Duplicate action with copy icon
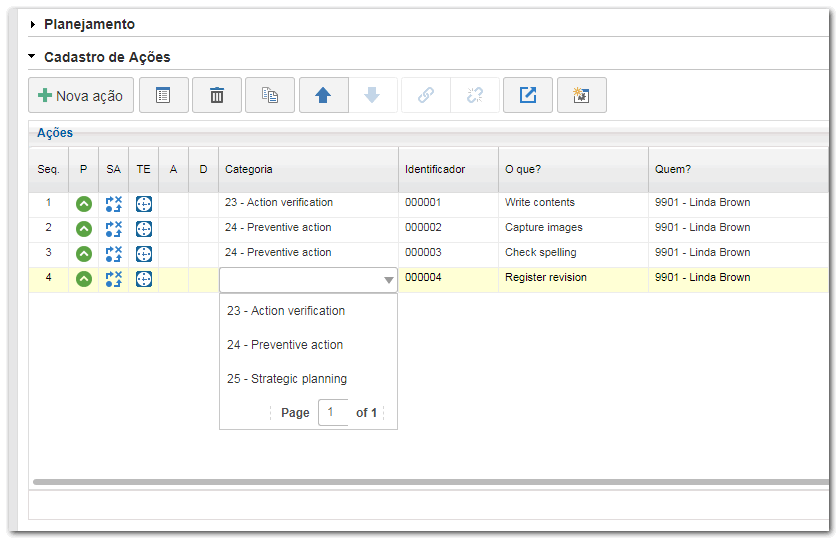This screenshot has height=541, width=839. point(270,95)
